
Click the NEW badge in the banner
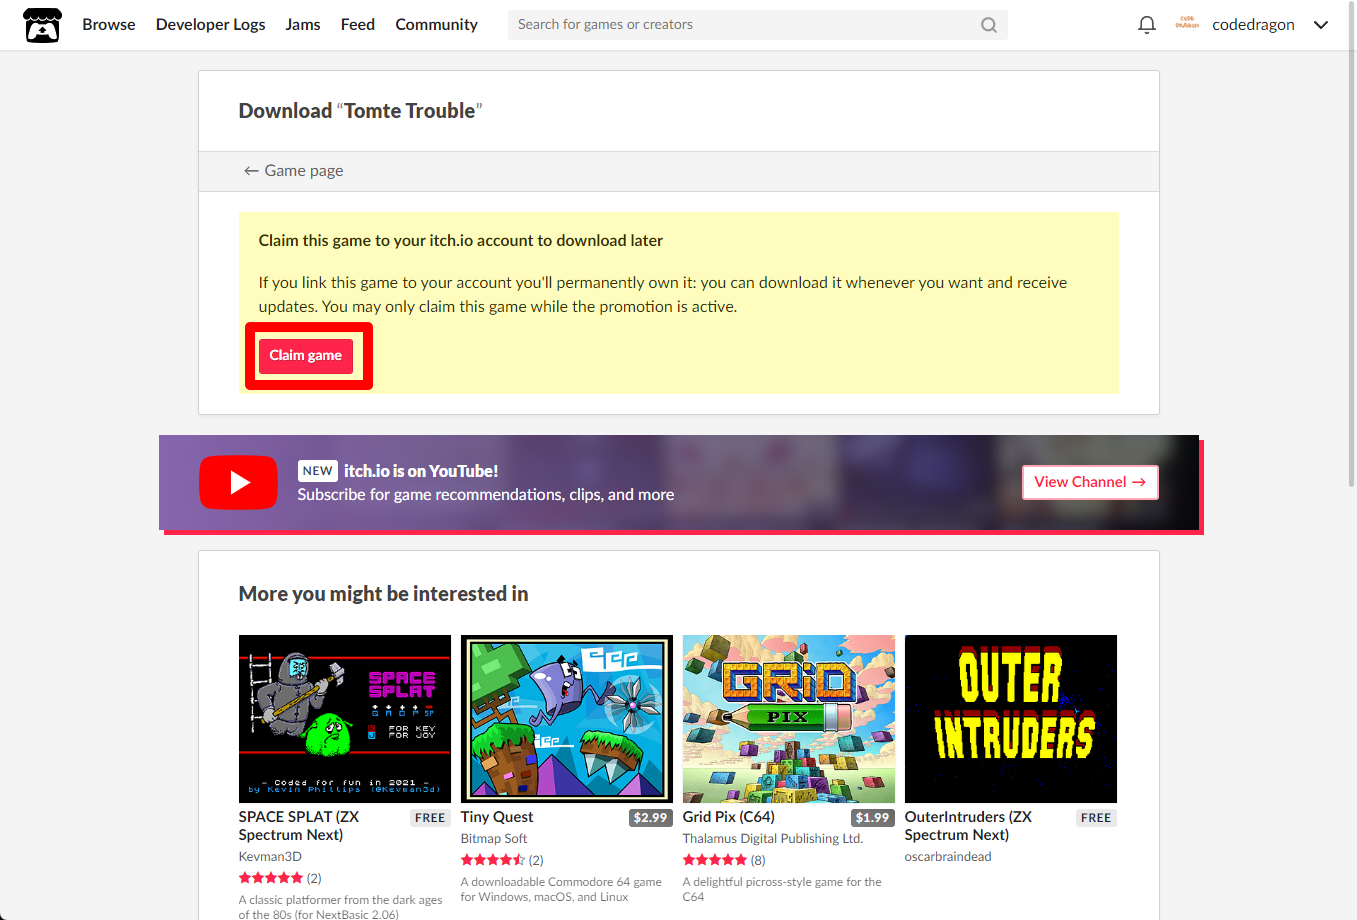318,471
